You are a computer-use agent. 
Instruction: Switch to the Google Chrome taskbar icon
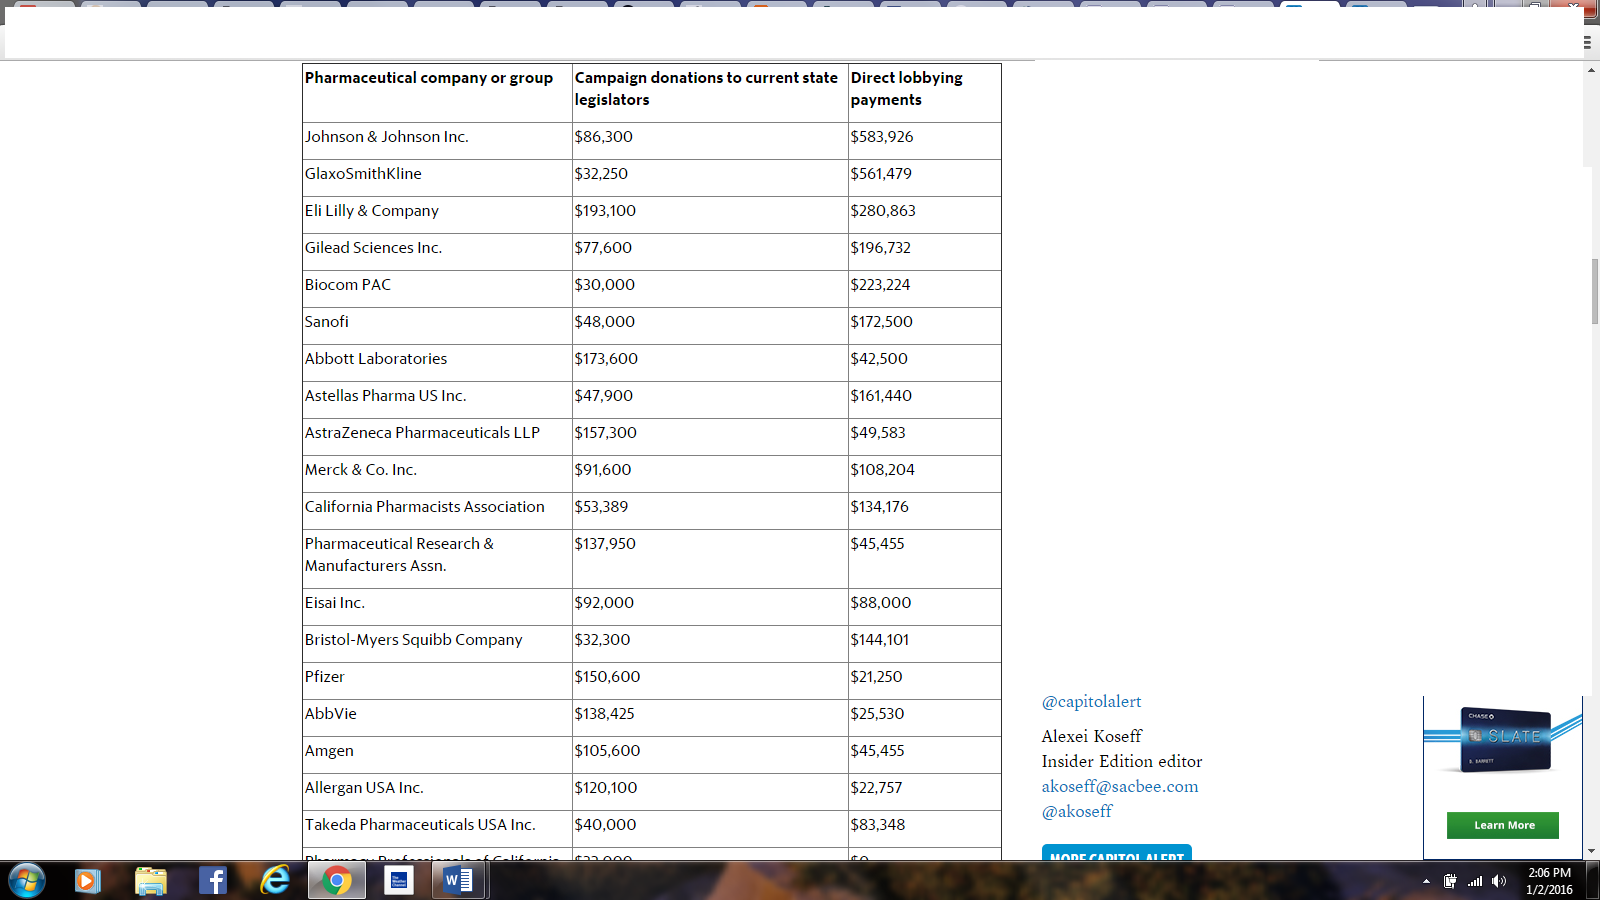(x=337, y=881)
